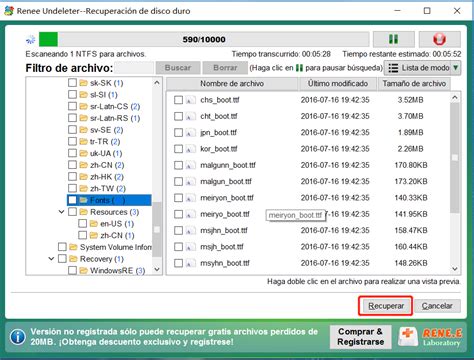The width and height of the screenshot is (474, 360).
Task: Click the file list scroll down arrow
Action: pos(455,269)
